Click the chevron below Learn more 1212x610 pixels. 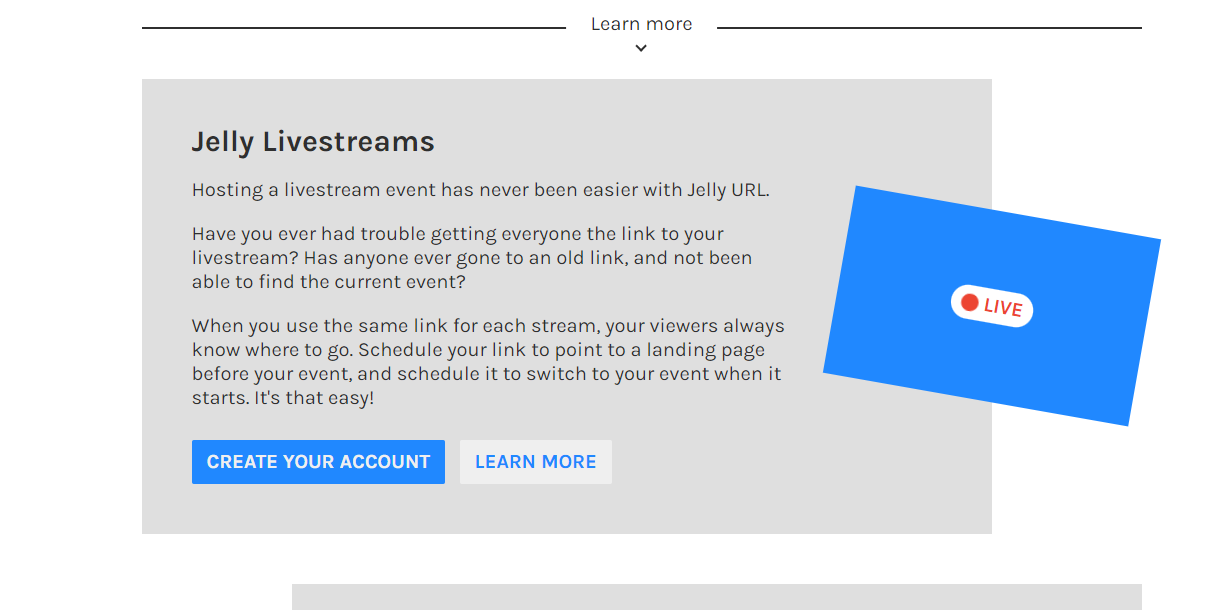click(641, 48)
